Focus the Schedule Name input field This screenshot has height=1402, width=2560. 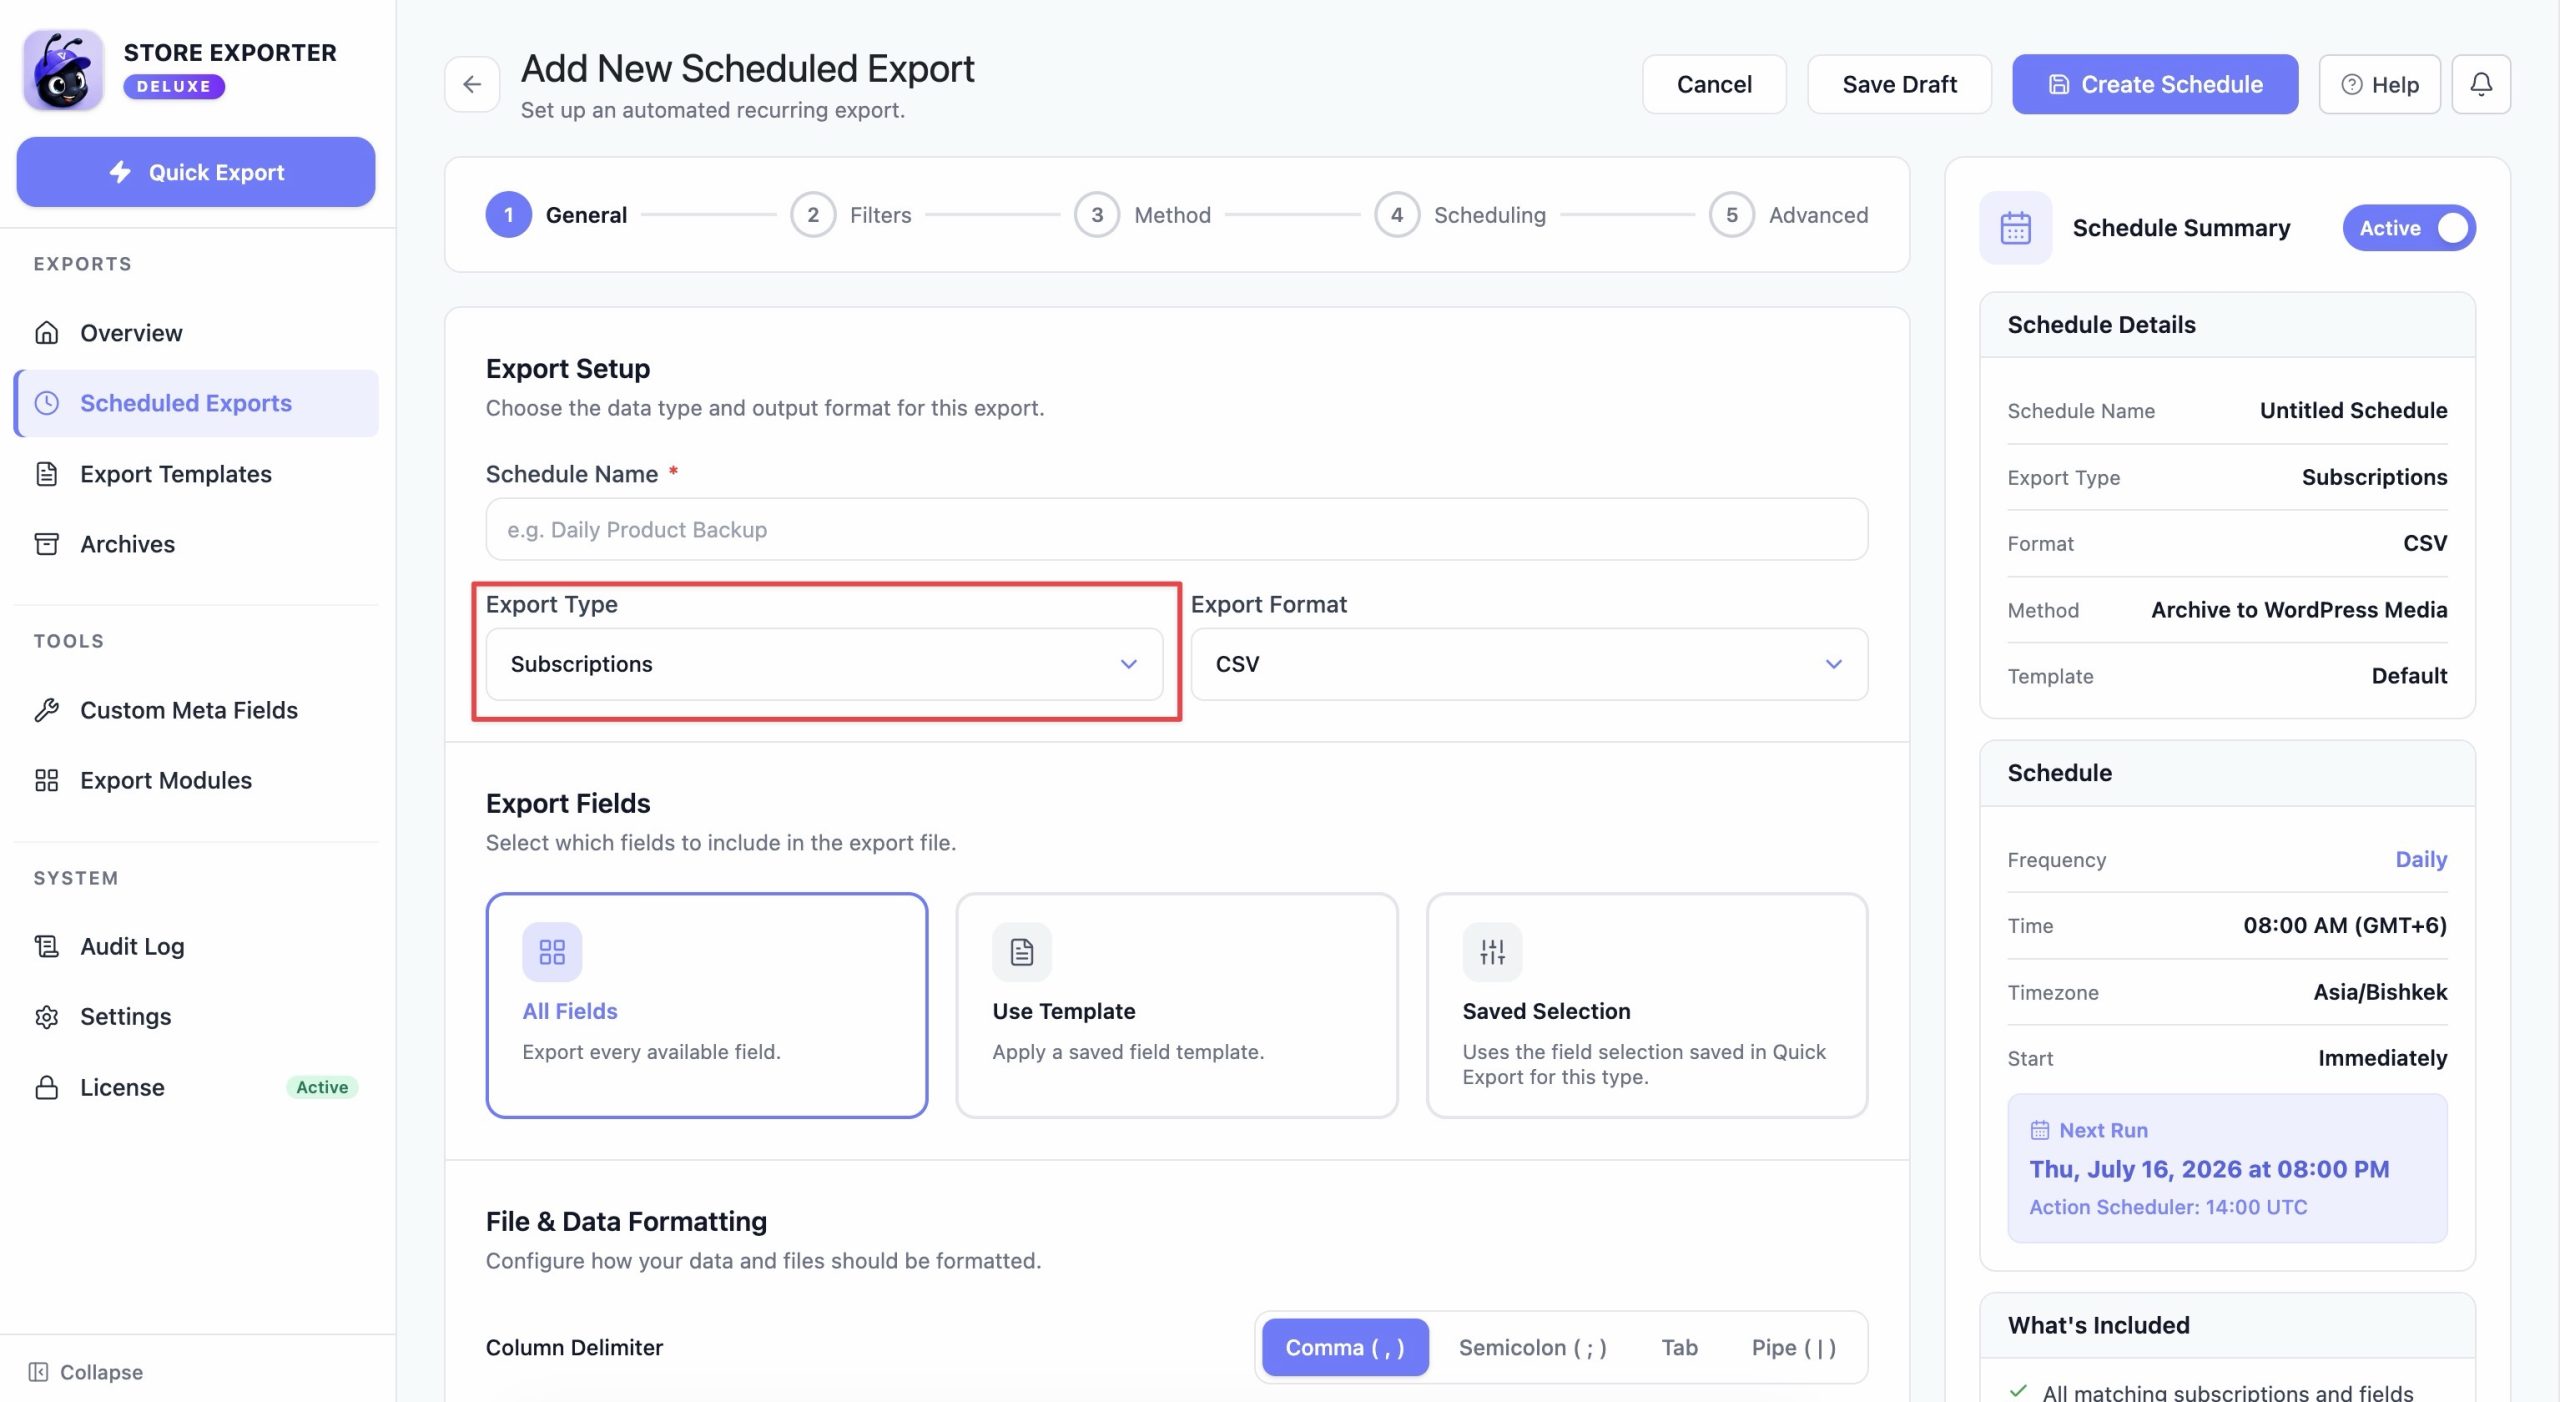pyautogui.click(x=1177, y=529)
